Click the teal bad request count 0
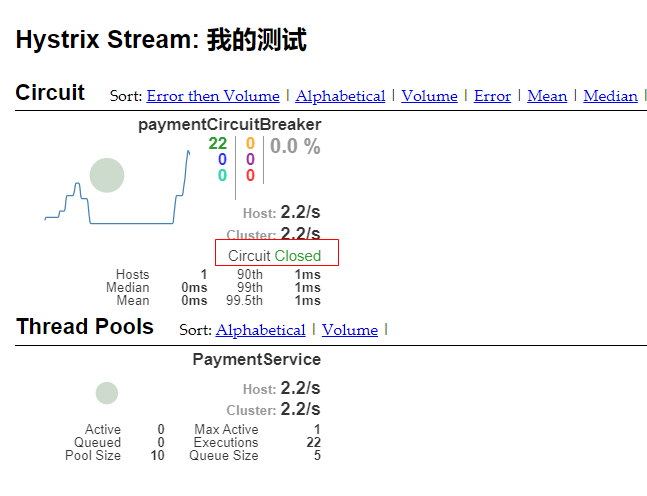Screen dimensions: 647x496 (x=222, y=175)
